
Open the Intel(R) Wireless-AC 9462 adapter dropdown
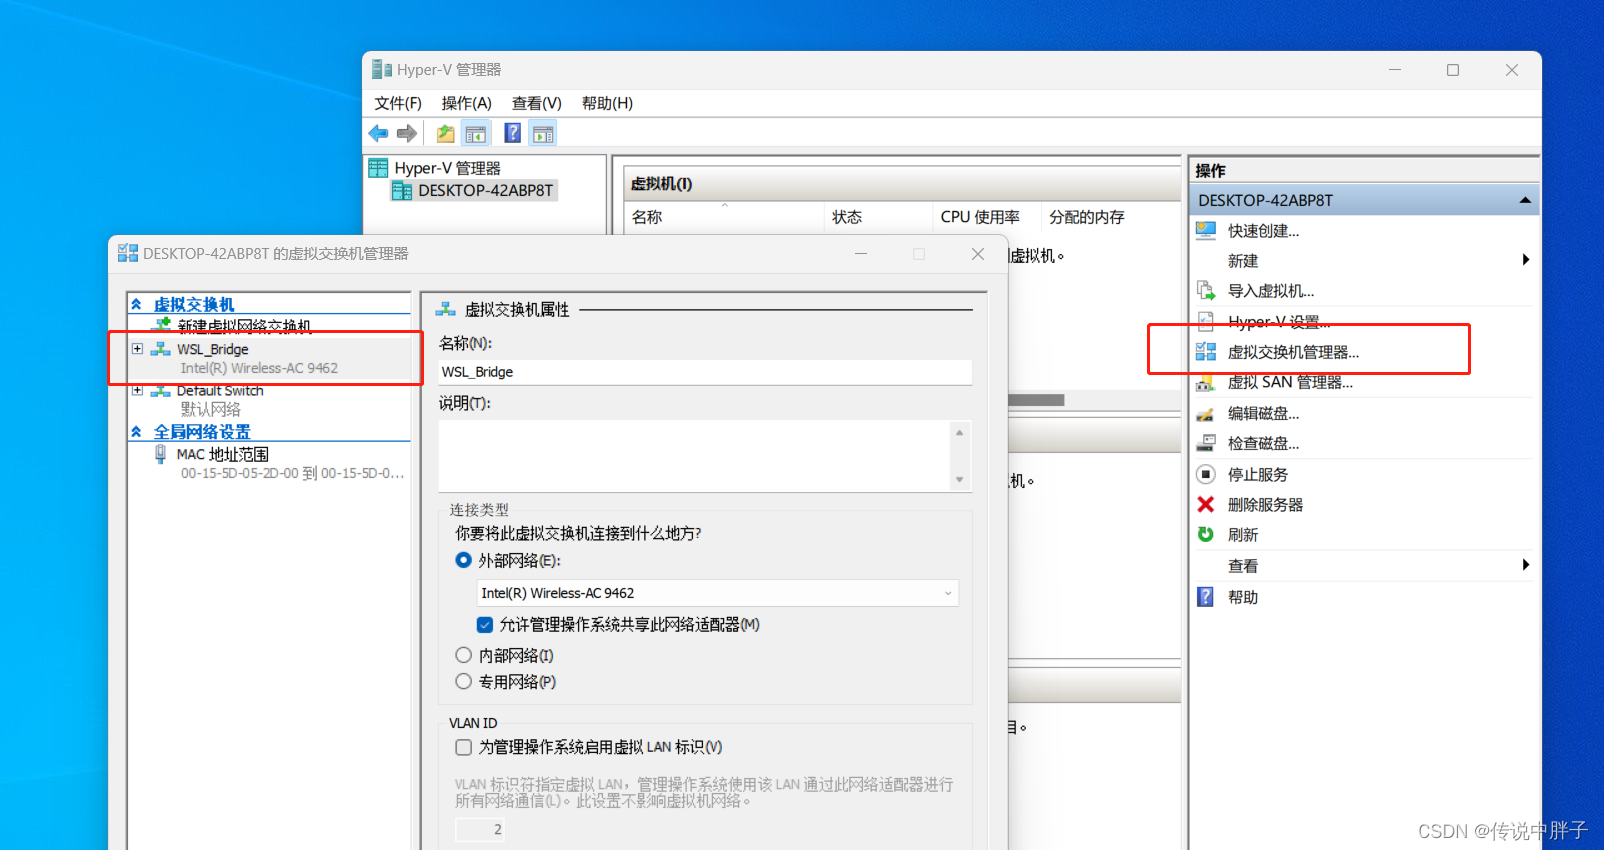point(717,593)
